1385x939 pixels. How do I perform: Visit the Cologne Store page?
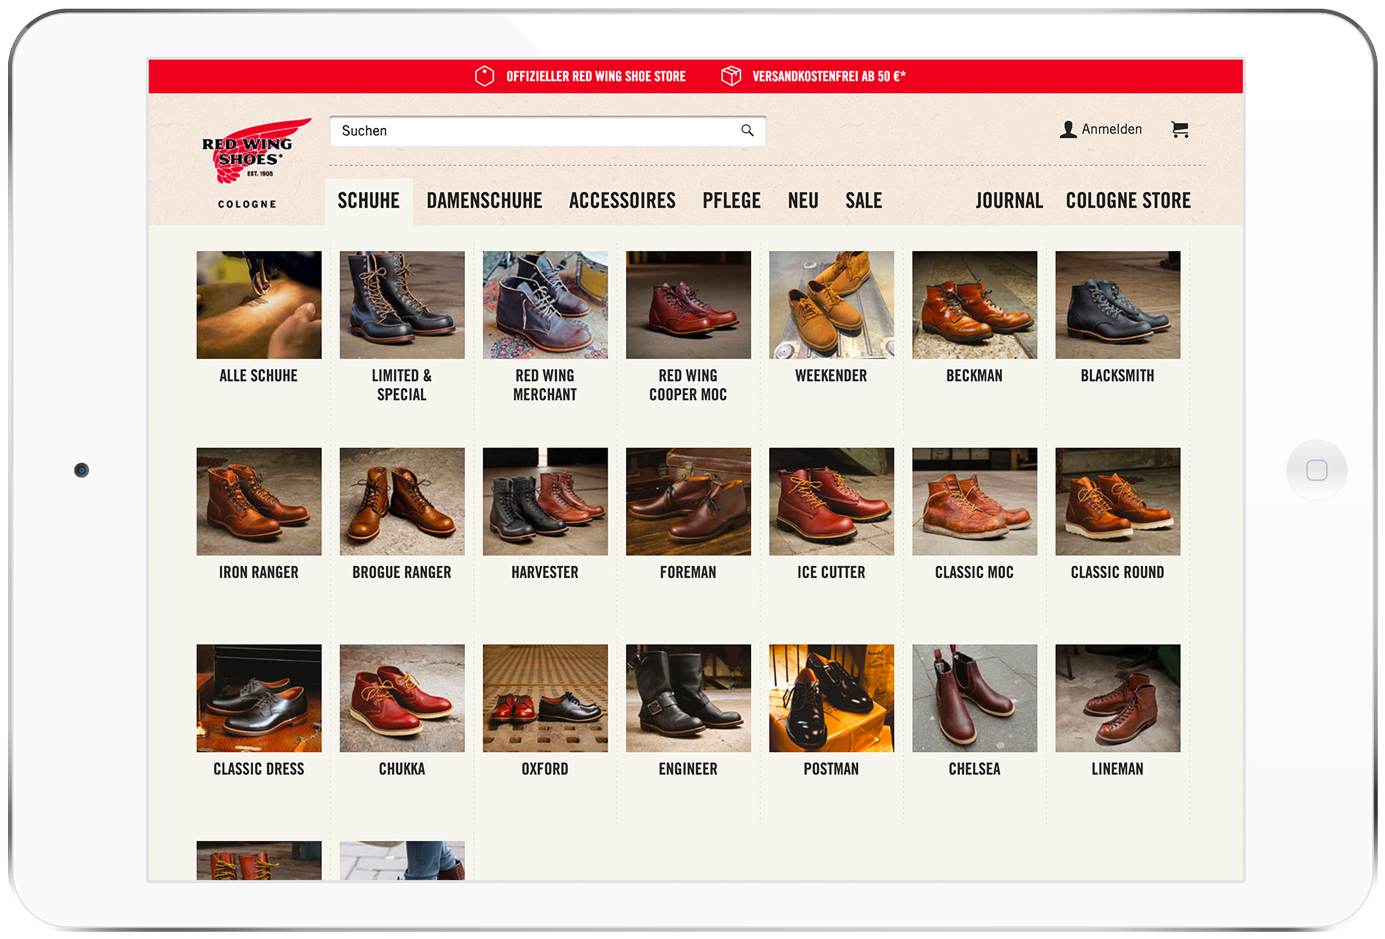[1128, 201]
